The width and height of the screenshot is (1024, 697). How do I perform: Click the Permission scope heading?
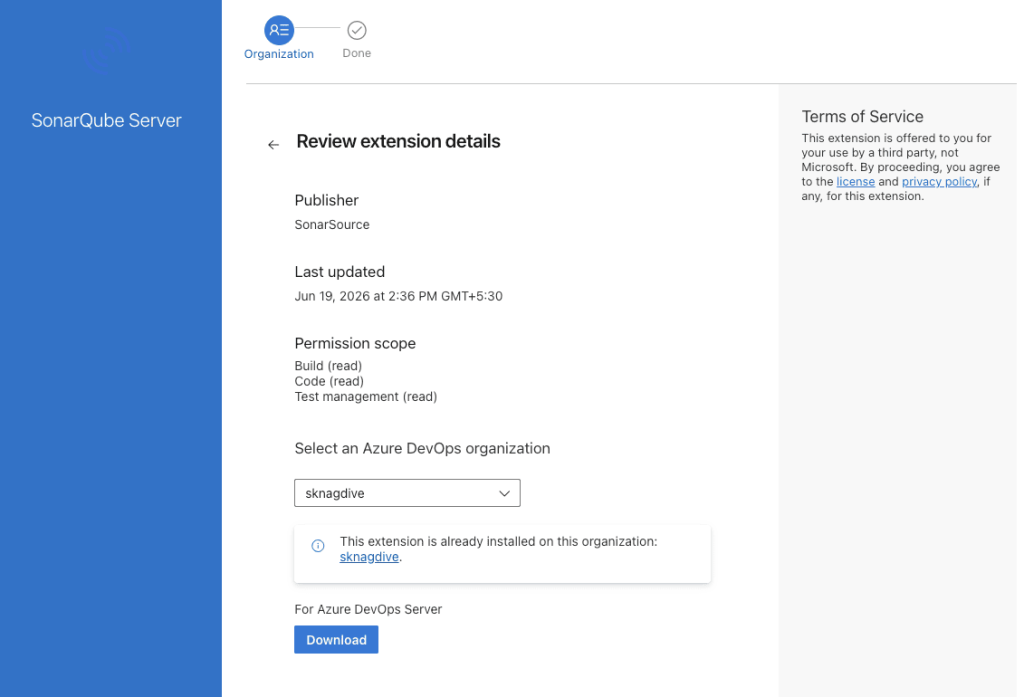355,344
